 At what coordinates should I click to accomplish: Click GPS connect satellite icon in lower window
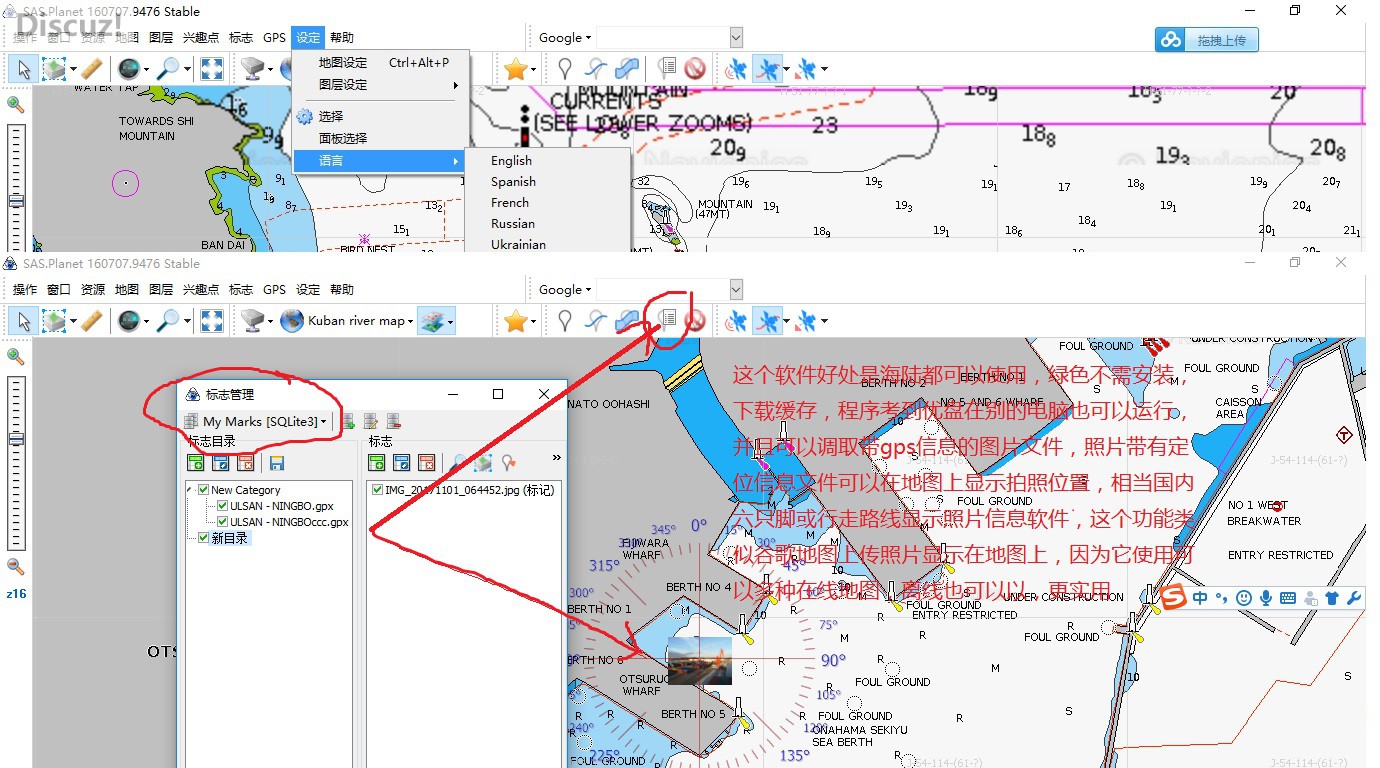coord(737,321)
